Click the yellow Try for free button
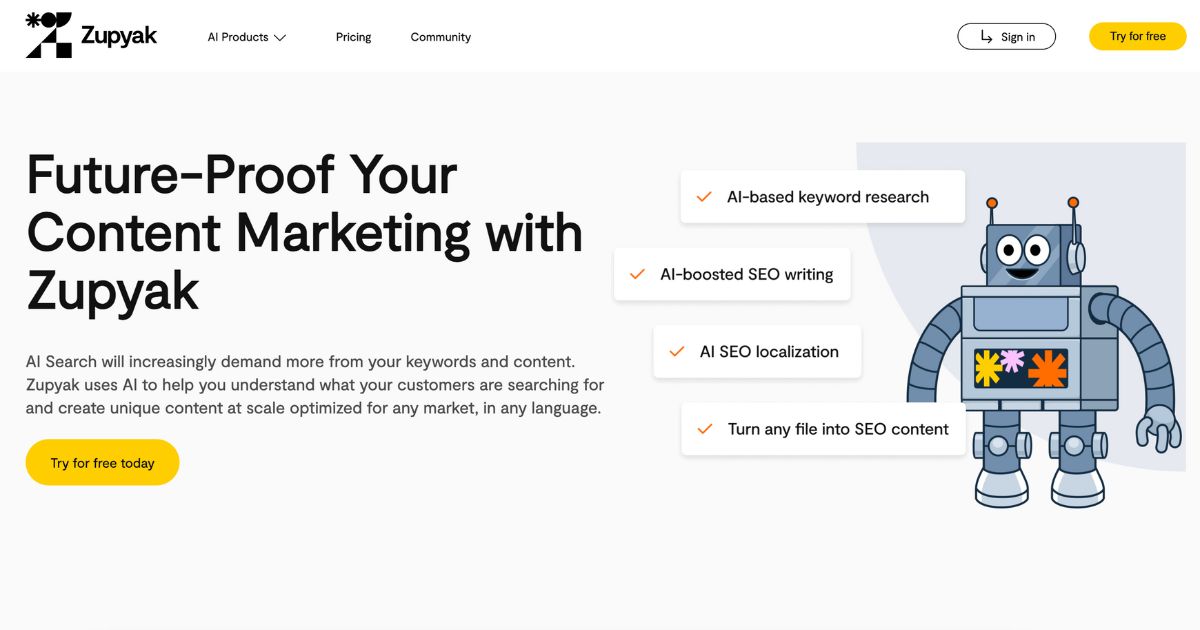Image resolution: width=1200 pixels, height=630 pixels. click(1138, 36)
